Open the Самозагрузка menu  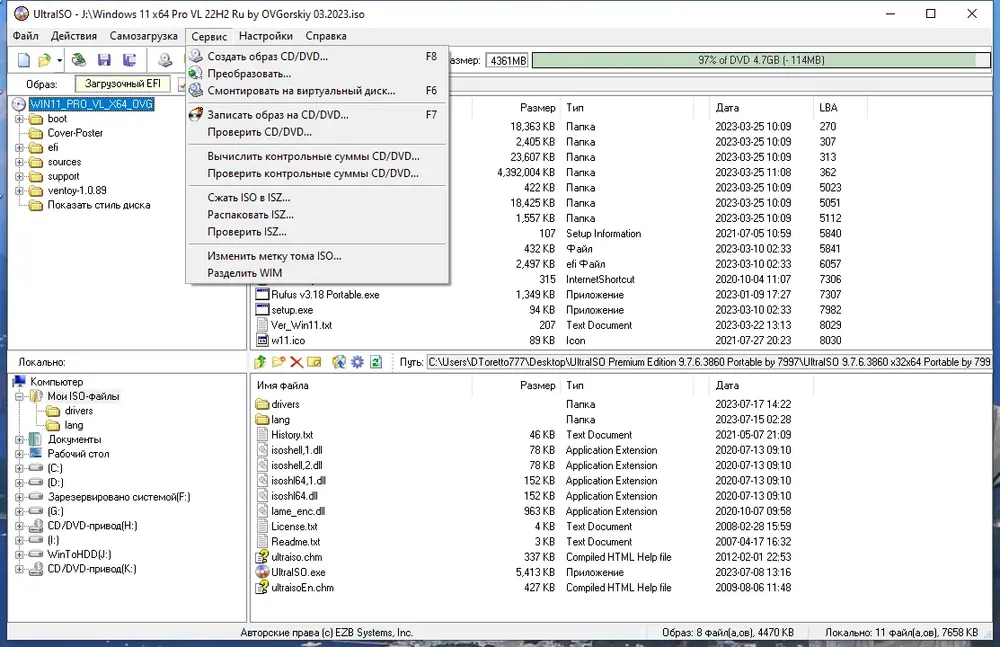pyautogui.click(x=143, y=36)
